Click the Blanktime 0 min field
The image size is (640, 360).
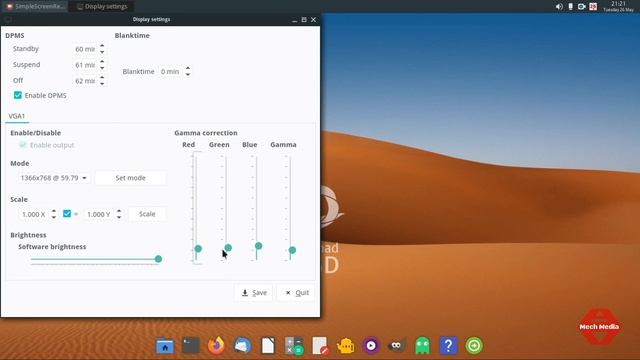[x=170, y=71]
